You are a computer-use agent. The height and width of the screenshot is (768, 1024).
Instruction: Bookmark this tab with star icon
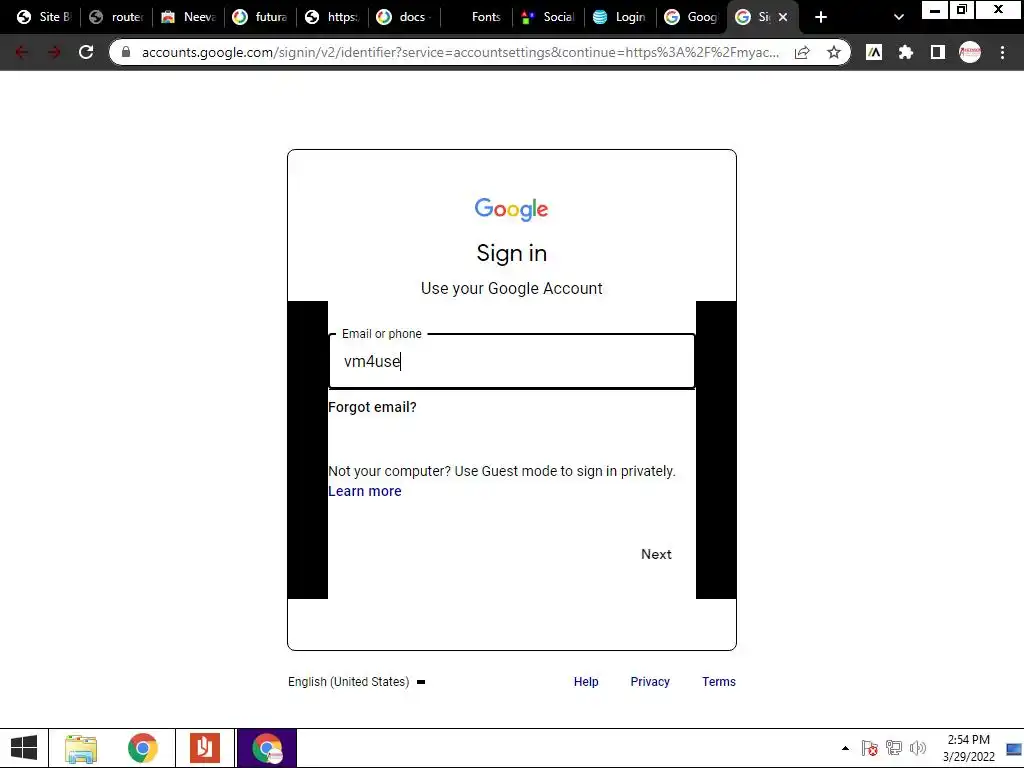coord(834,52)
